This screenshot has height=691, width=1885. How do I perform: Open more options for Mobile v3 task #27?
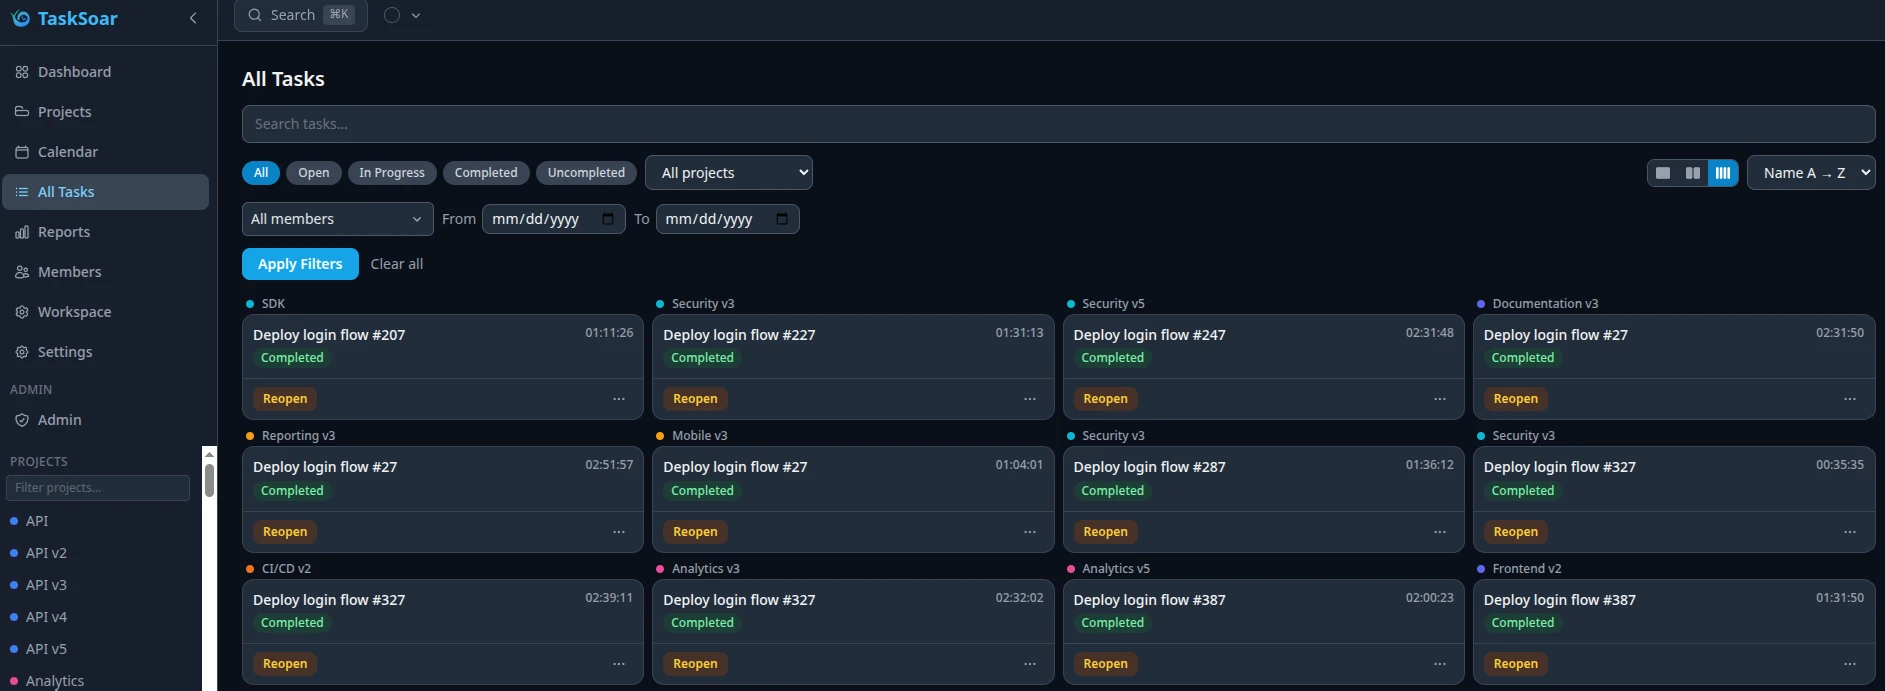coord(1030,532)
